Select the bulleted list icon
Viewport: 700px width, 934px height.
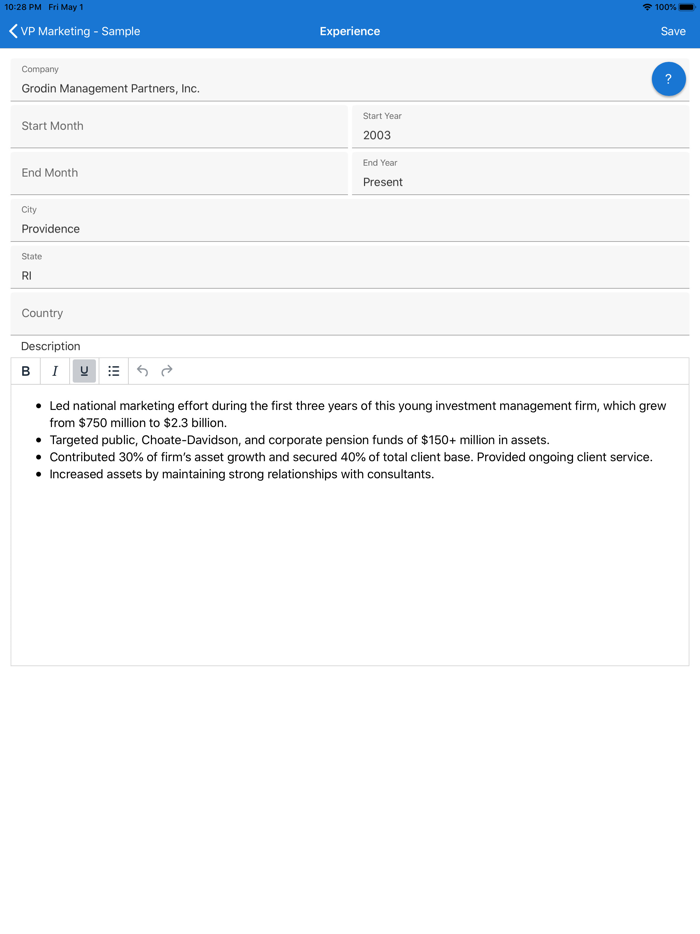[114, 371]
